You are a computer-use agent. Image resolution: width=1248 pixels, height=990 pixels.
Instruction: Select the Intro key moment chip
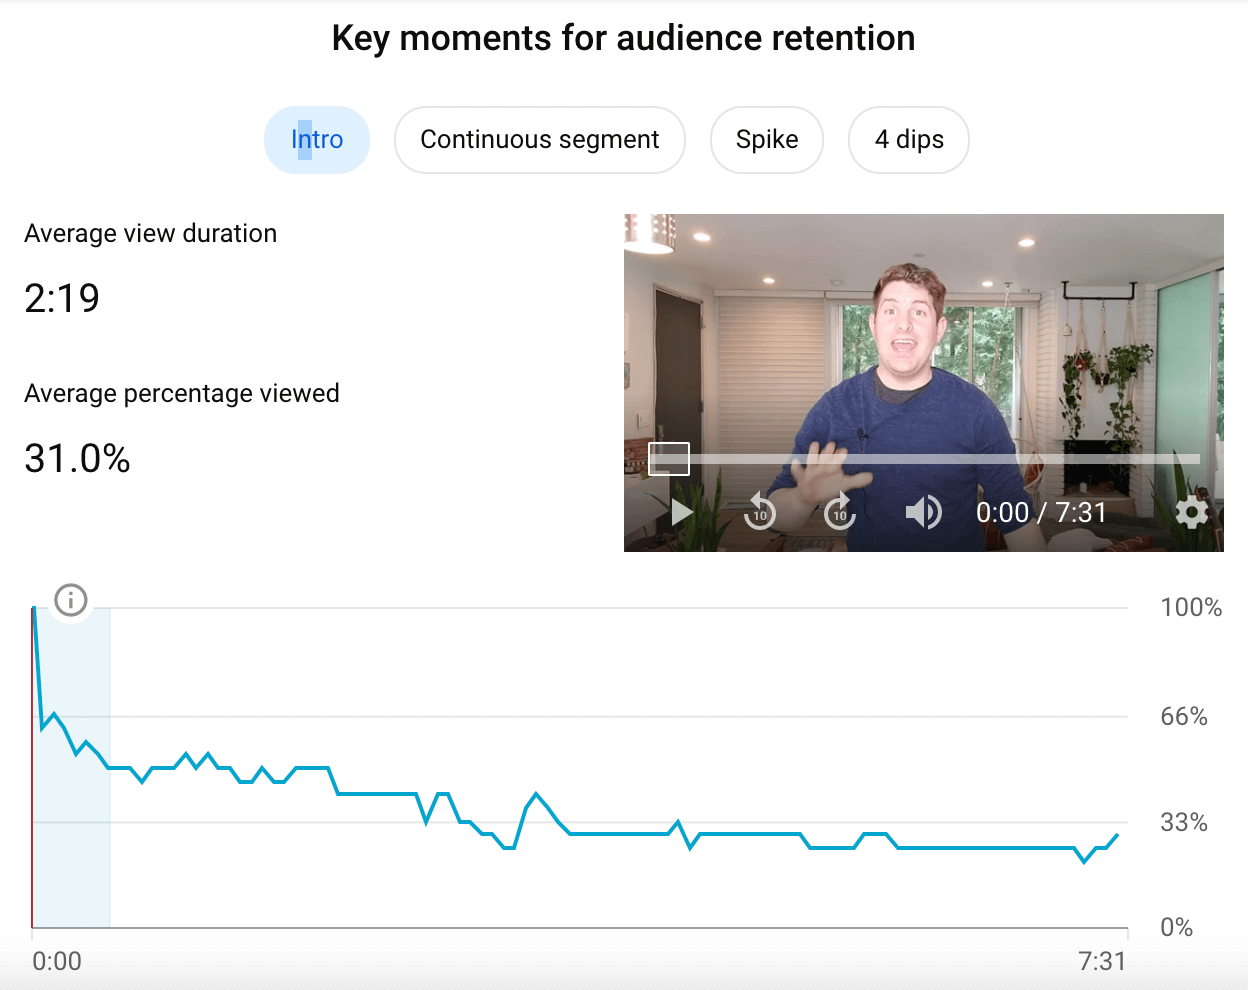coord(317,140)
